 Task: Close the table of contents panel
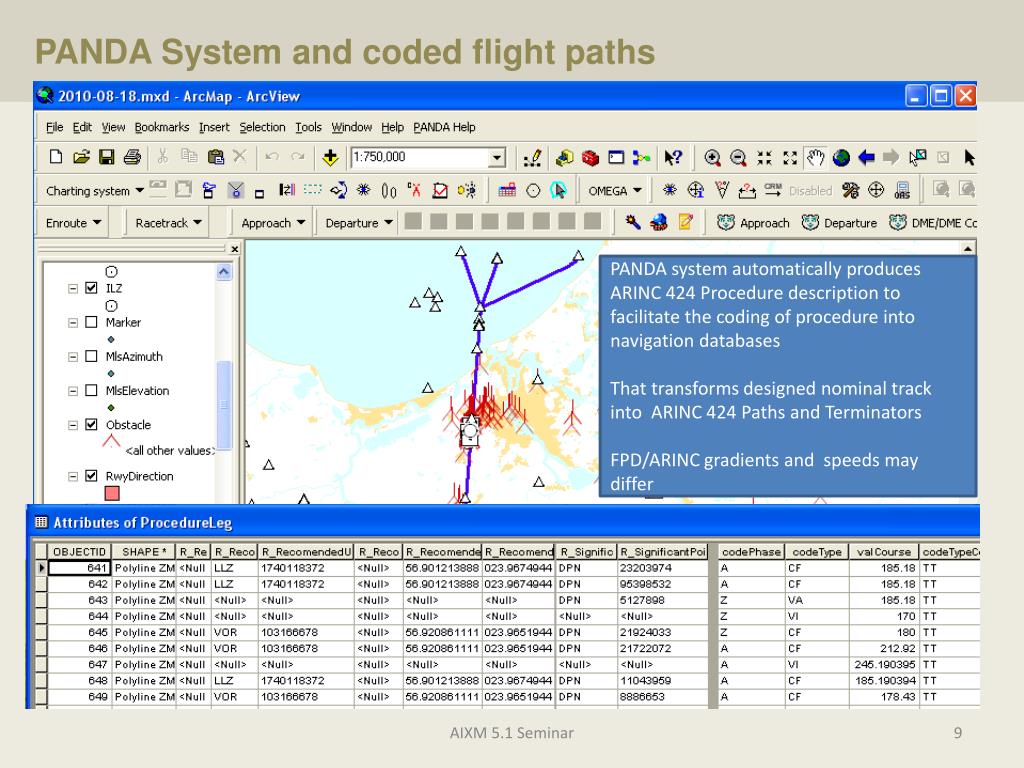coord(235,249)
